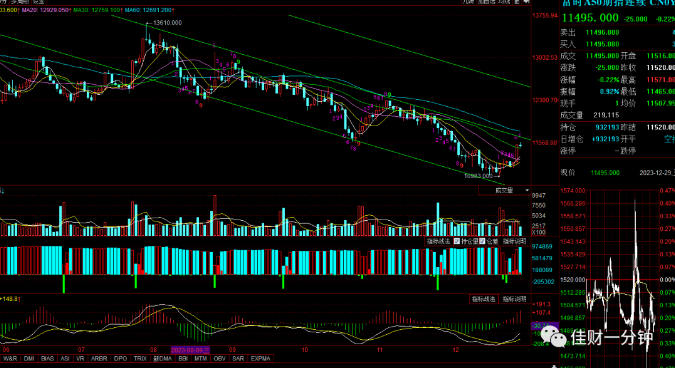675x368 pixels.
Task: Select the OBV indicator tab
Action: [220, 358]
